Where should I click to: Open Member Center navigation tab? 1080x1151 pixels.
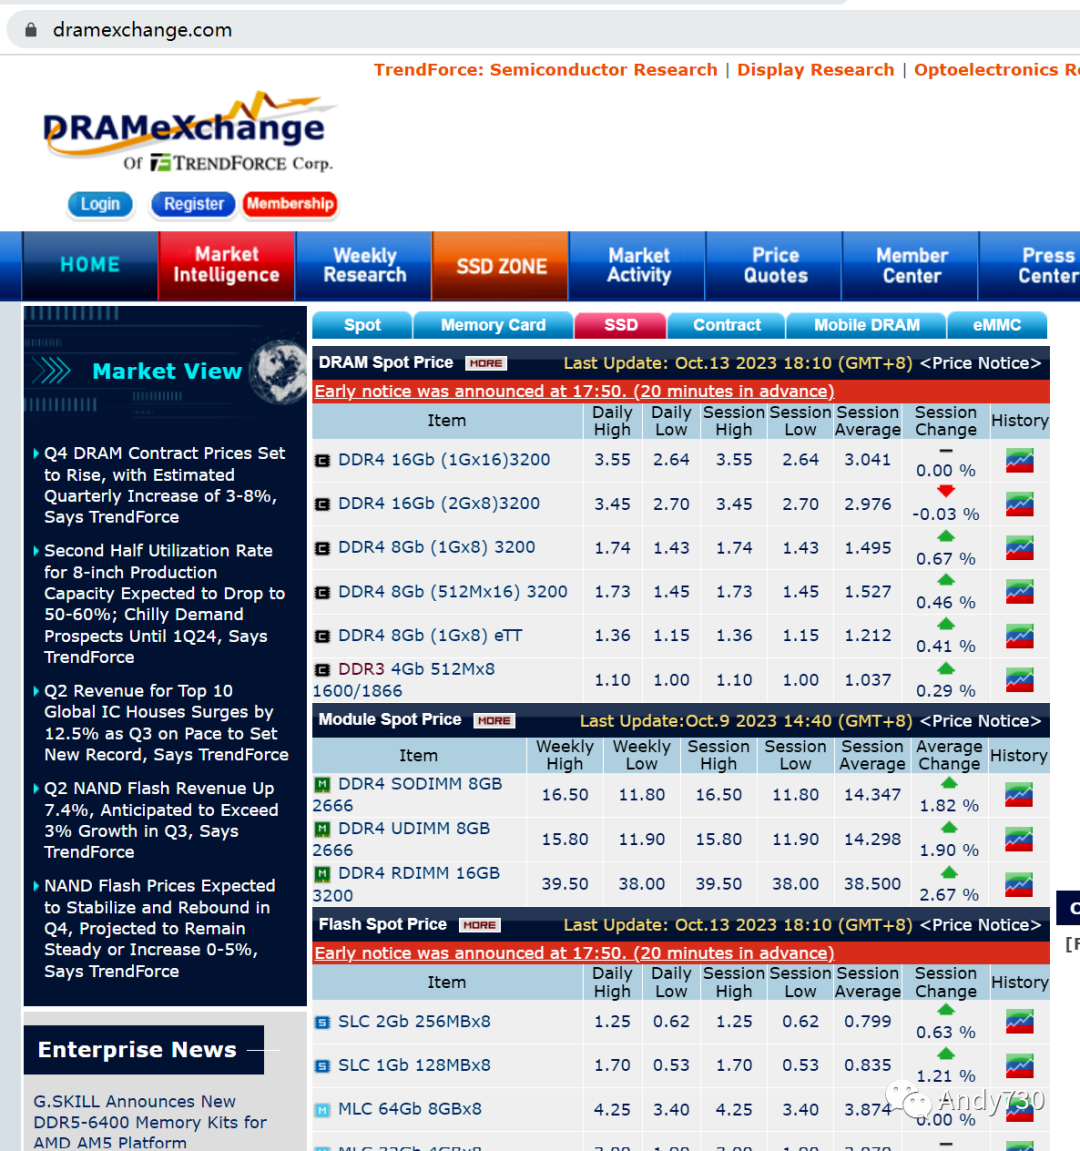coord(911,265)
